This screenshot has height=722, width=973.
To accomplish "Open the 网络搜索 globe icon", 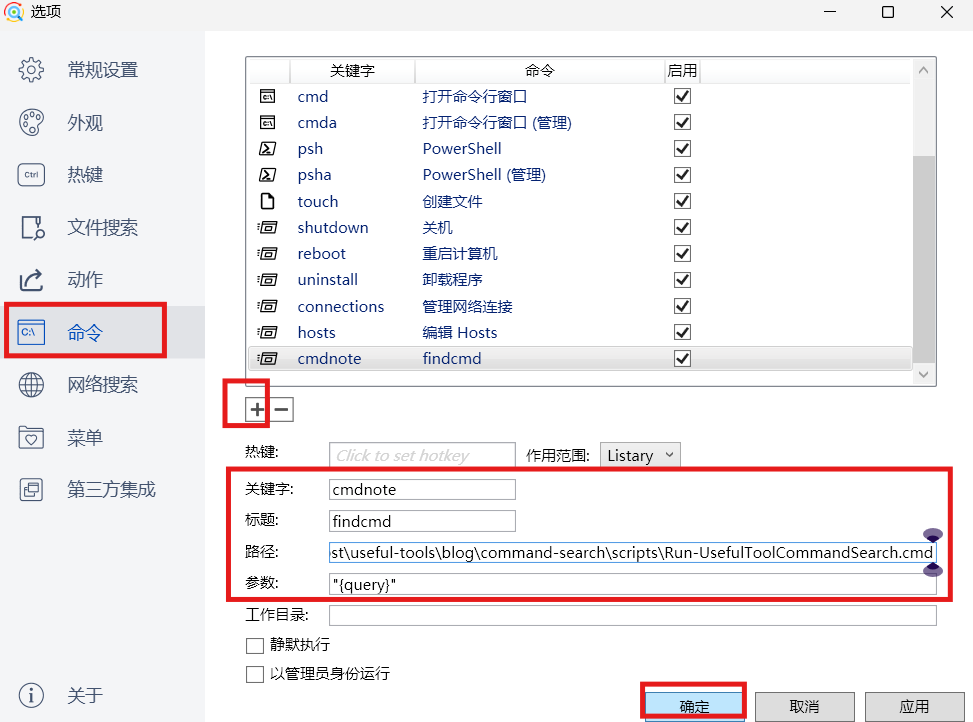I will 31,385.
